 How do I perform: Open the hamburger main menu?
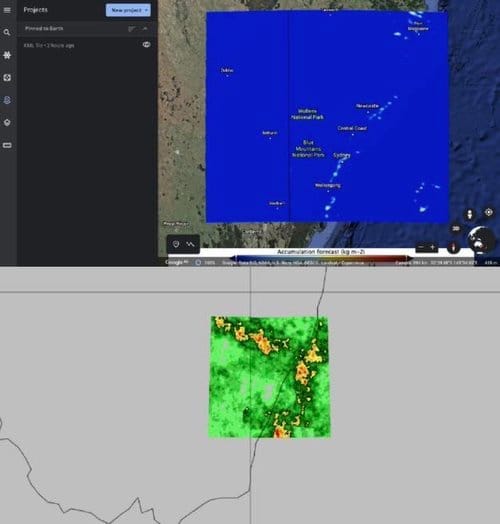point(7,10)
